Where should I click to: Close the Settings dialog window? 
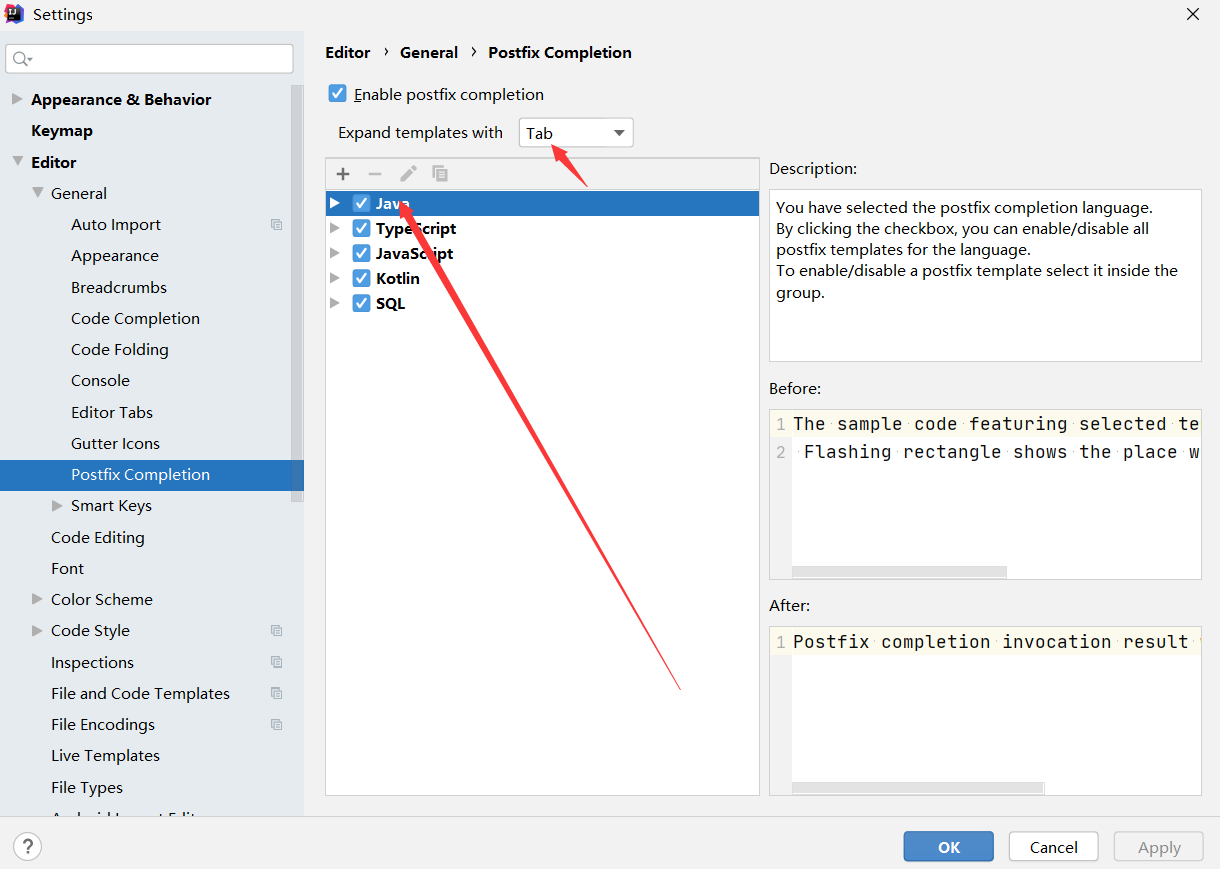pyautogui.click(x=1193, y=14)
